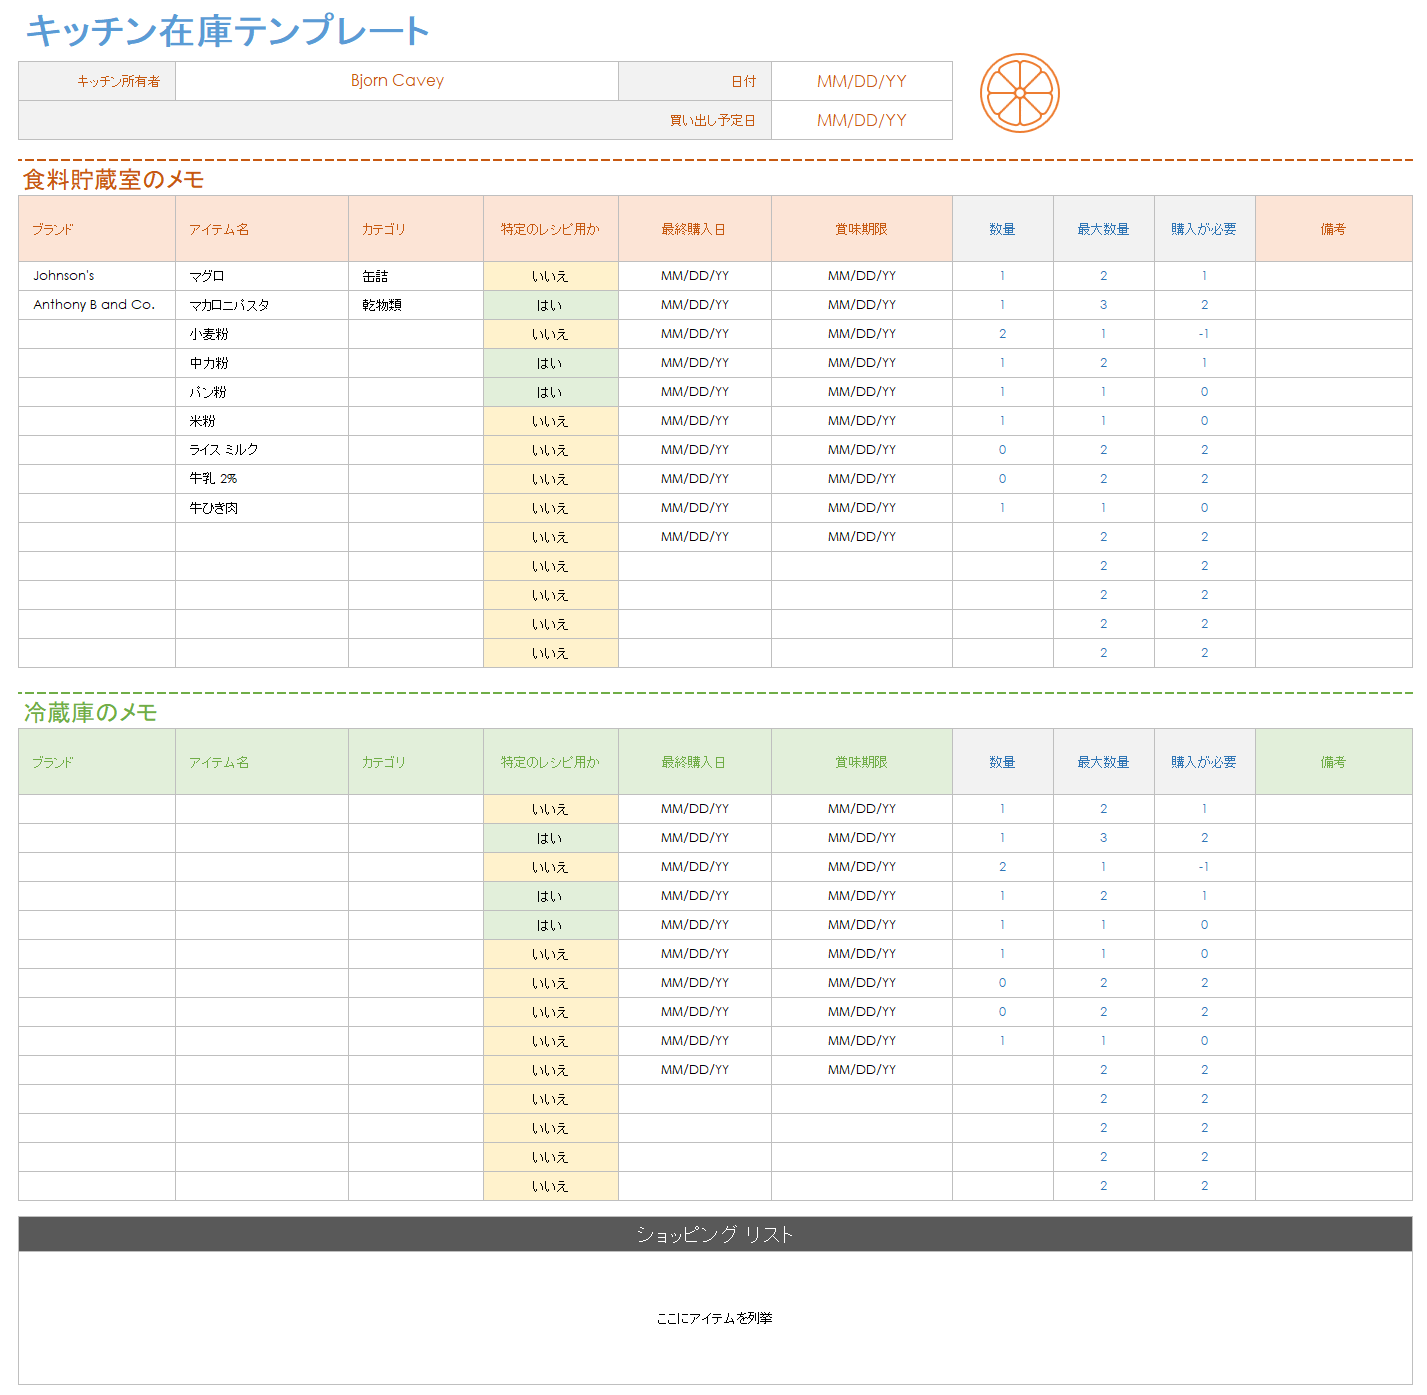This screenshot has height=1395, width=1427.
Task: Select 賞味期限 header in fridge table
Action: click(x=862, y=762)
